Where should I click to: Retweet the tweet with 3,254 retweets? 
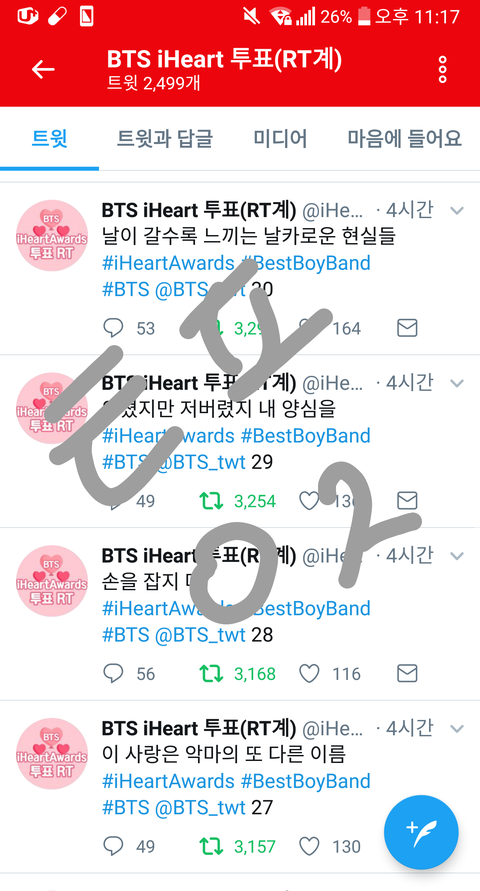click(x=210, y=501)
